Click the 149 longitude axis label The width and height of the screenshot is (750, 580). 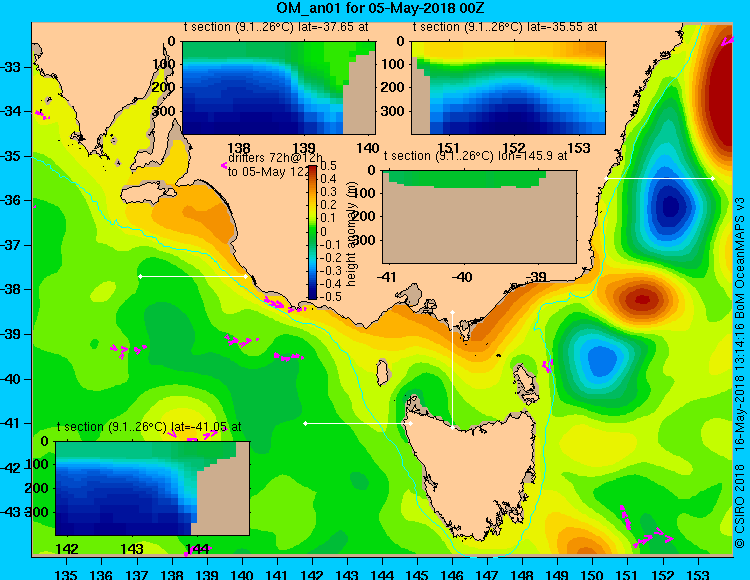[558, 574]
